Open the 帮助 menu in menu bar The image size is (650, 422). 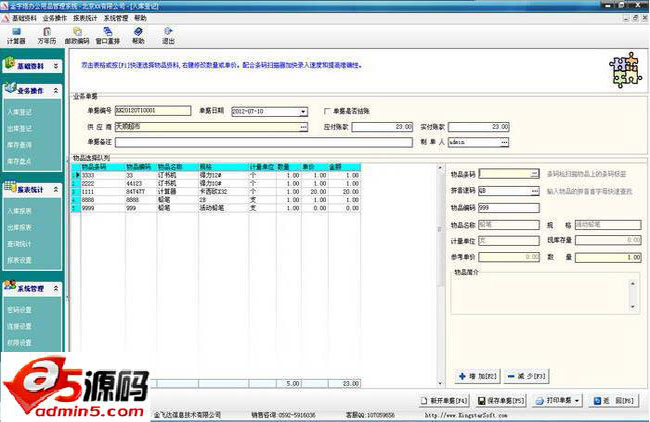coord(140,18)
